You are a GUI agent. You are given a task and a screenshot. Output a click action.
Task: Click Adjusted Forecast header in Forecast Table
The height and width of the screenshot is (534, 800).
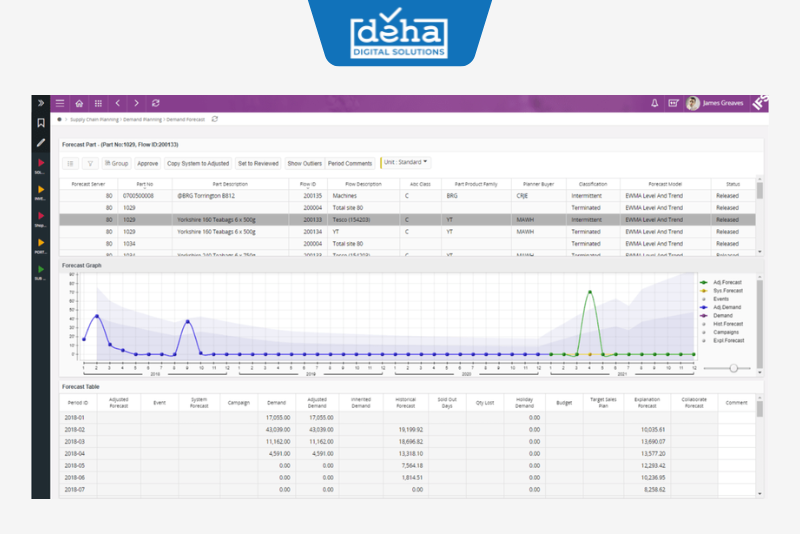tap(118, 403)
